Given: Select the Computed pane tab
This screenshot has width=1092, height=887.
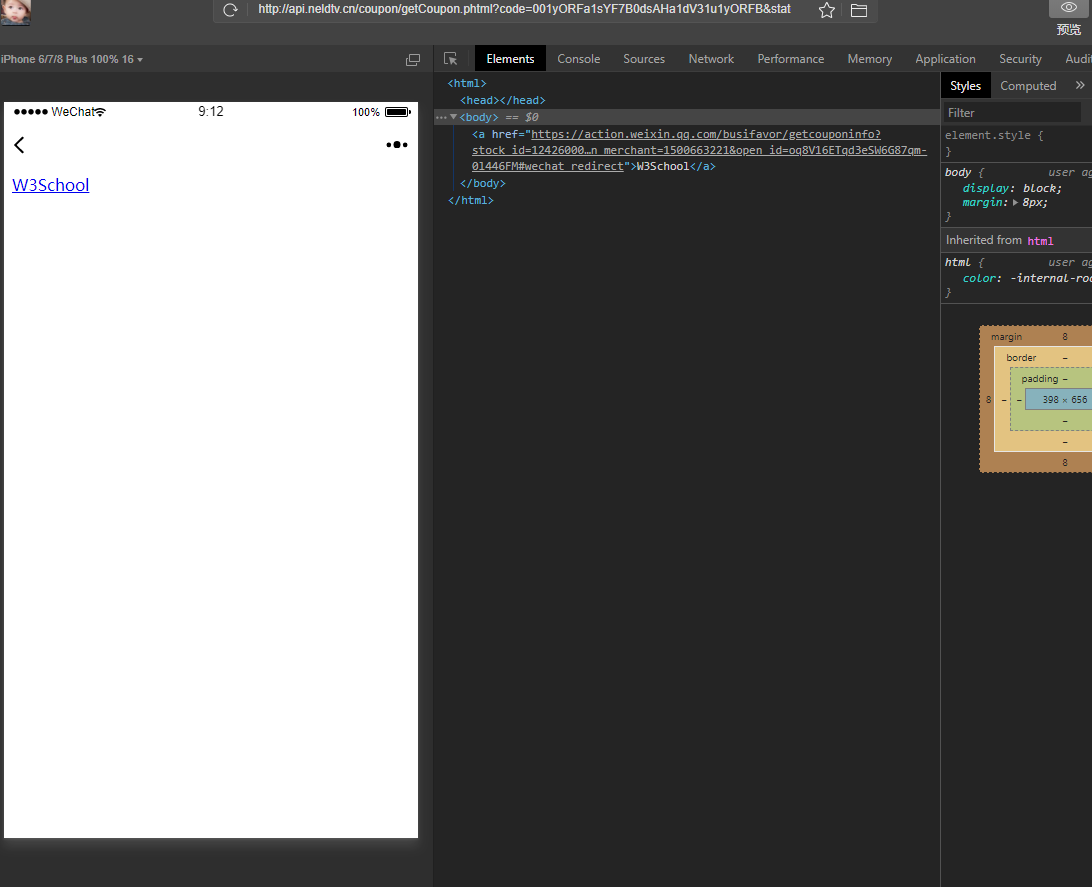Looking at the screenshot, I should click(1028, 86).
